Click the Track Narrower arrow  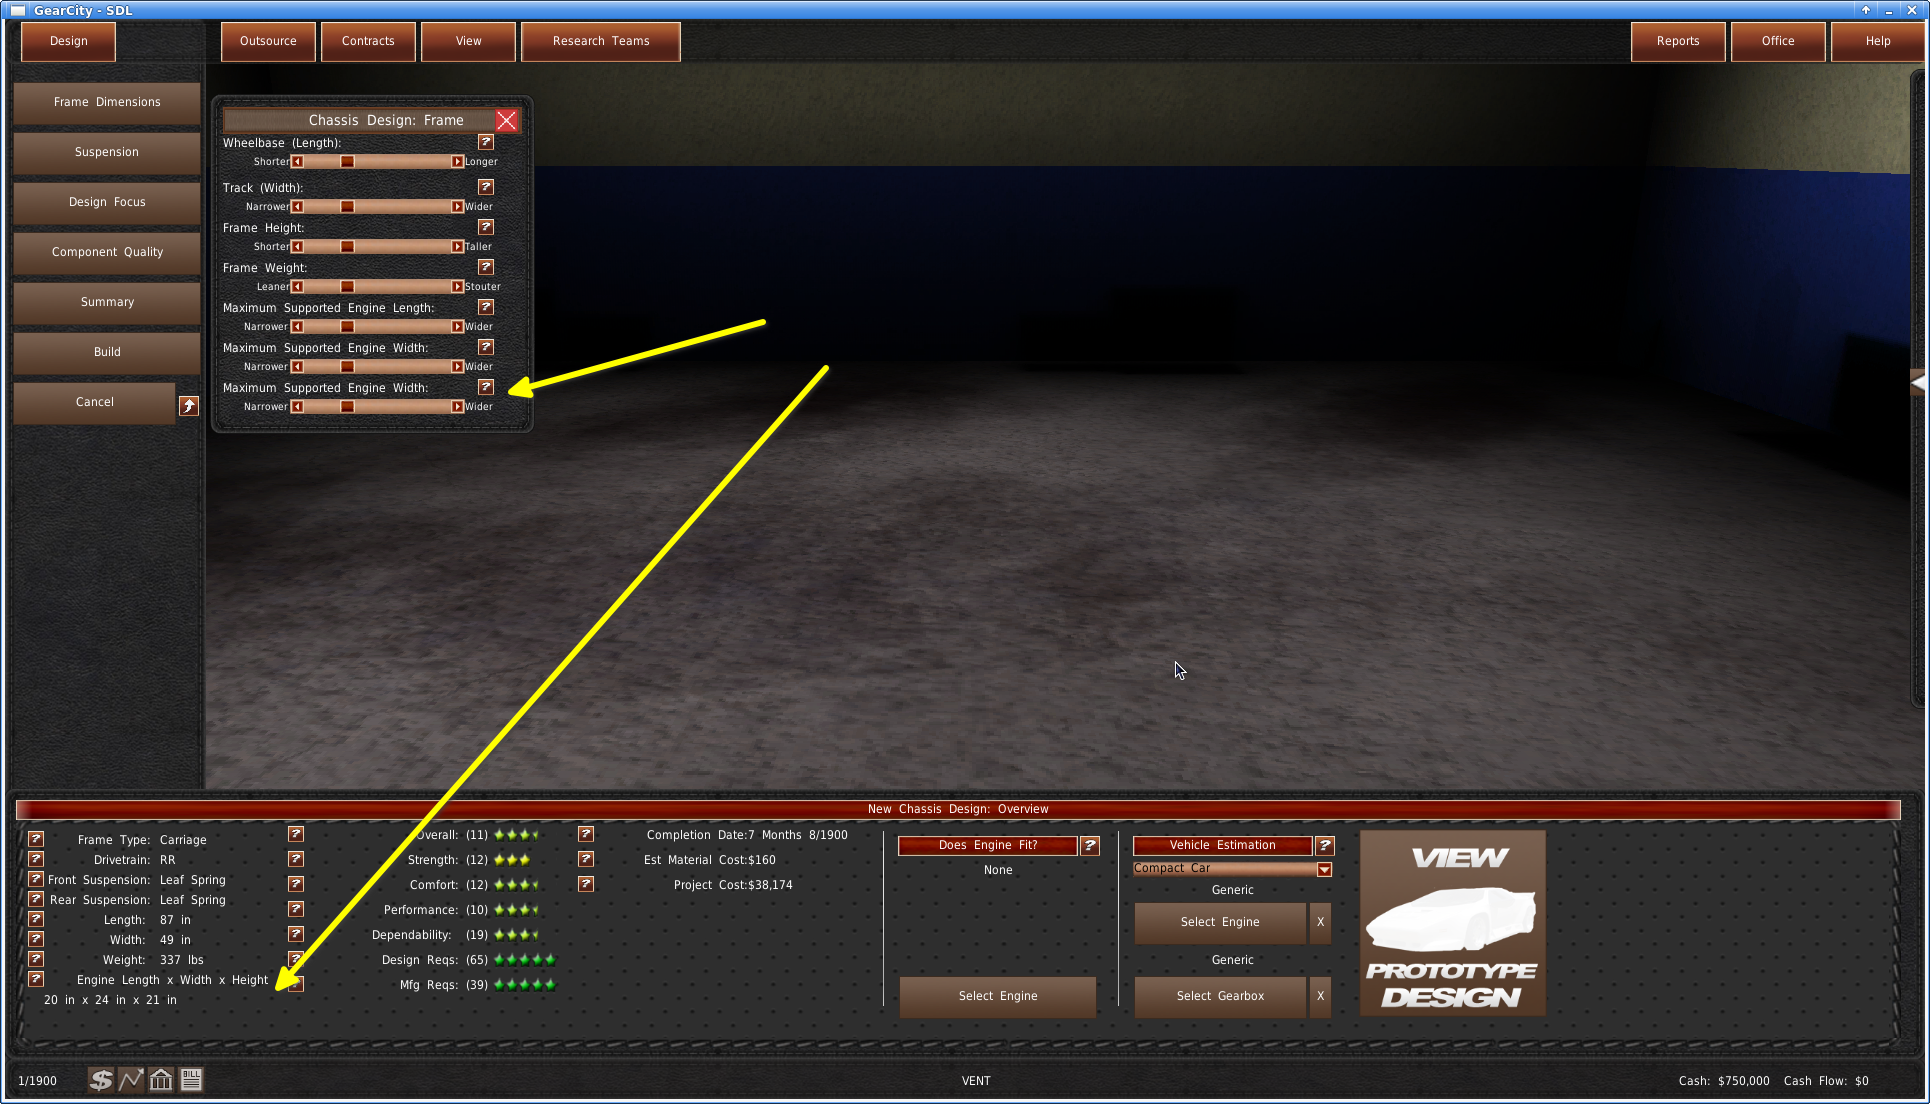pyautogui.click(x=297, y=207)
